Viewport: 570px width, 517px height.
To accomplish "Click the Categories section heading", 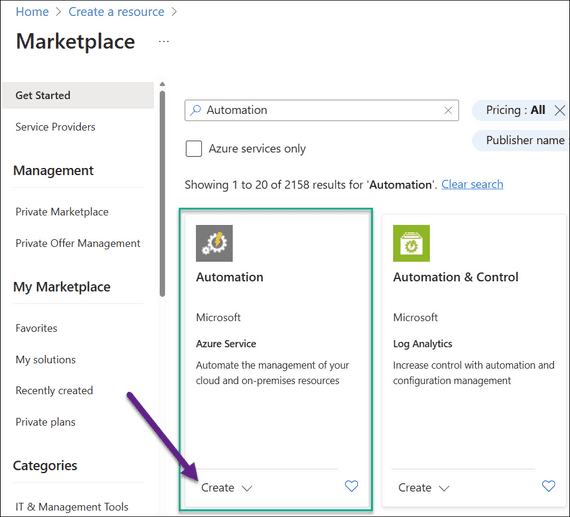I will [45, 466].
